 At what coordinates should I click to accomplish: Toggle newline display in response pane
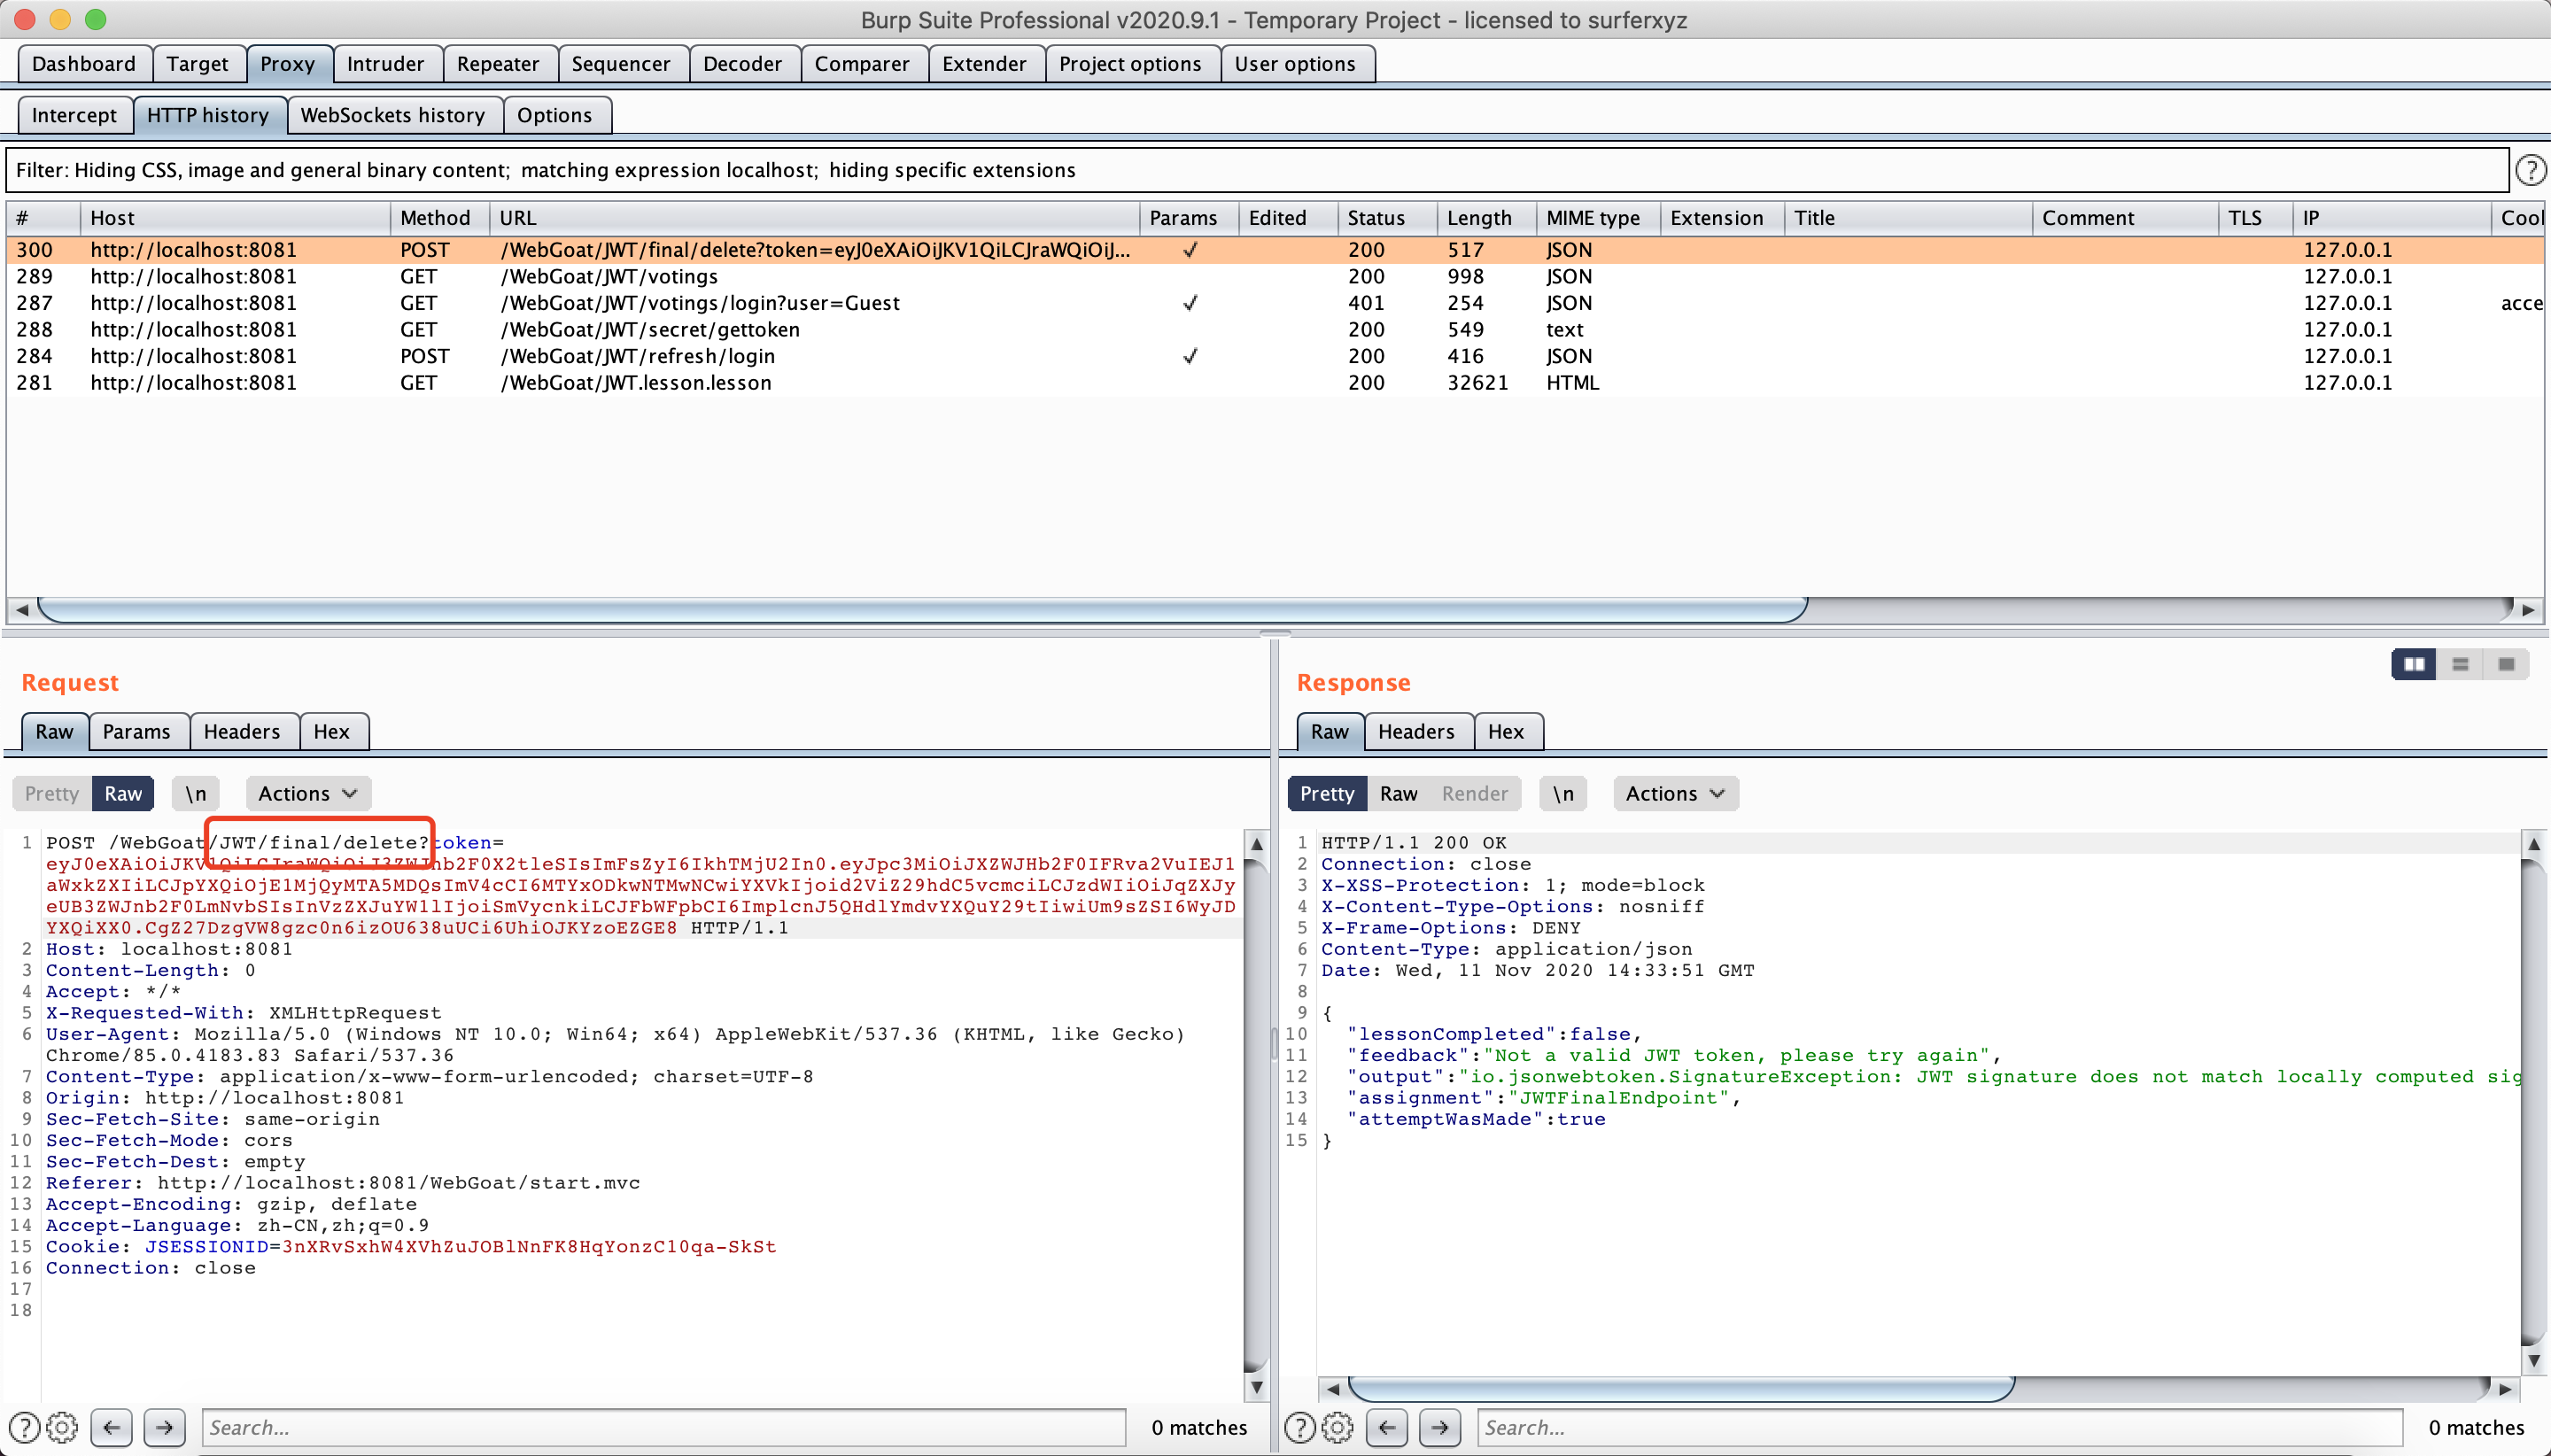pos(1563,793)
